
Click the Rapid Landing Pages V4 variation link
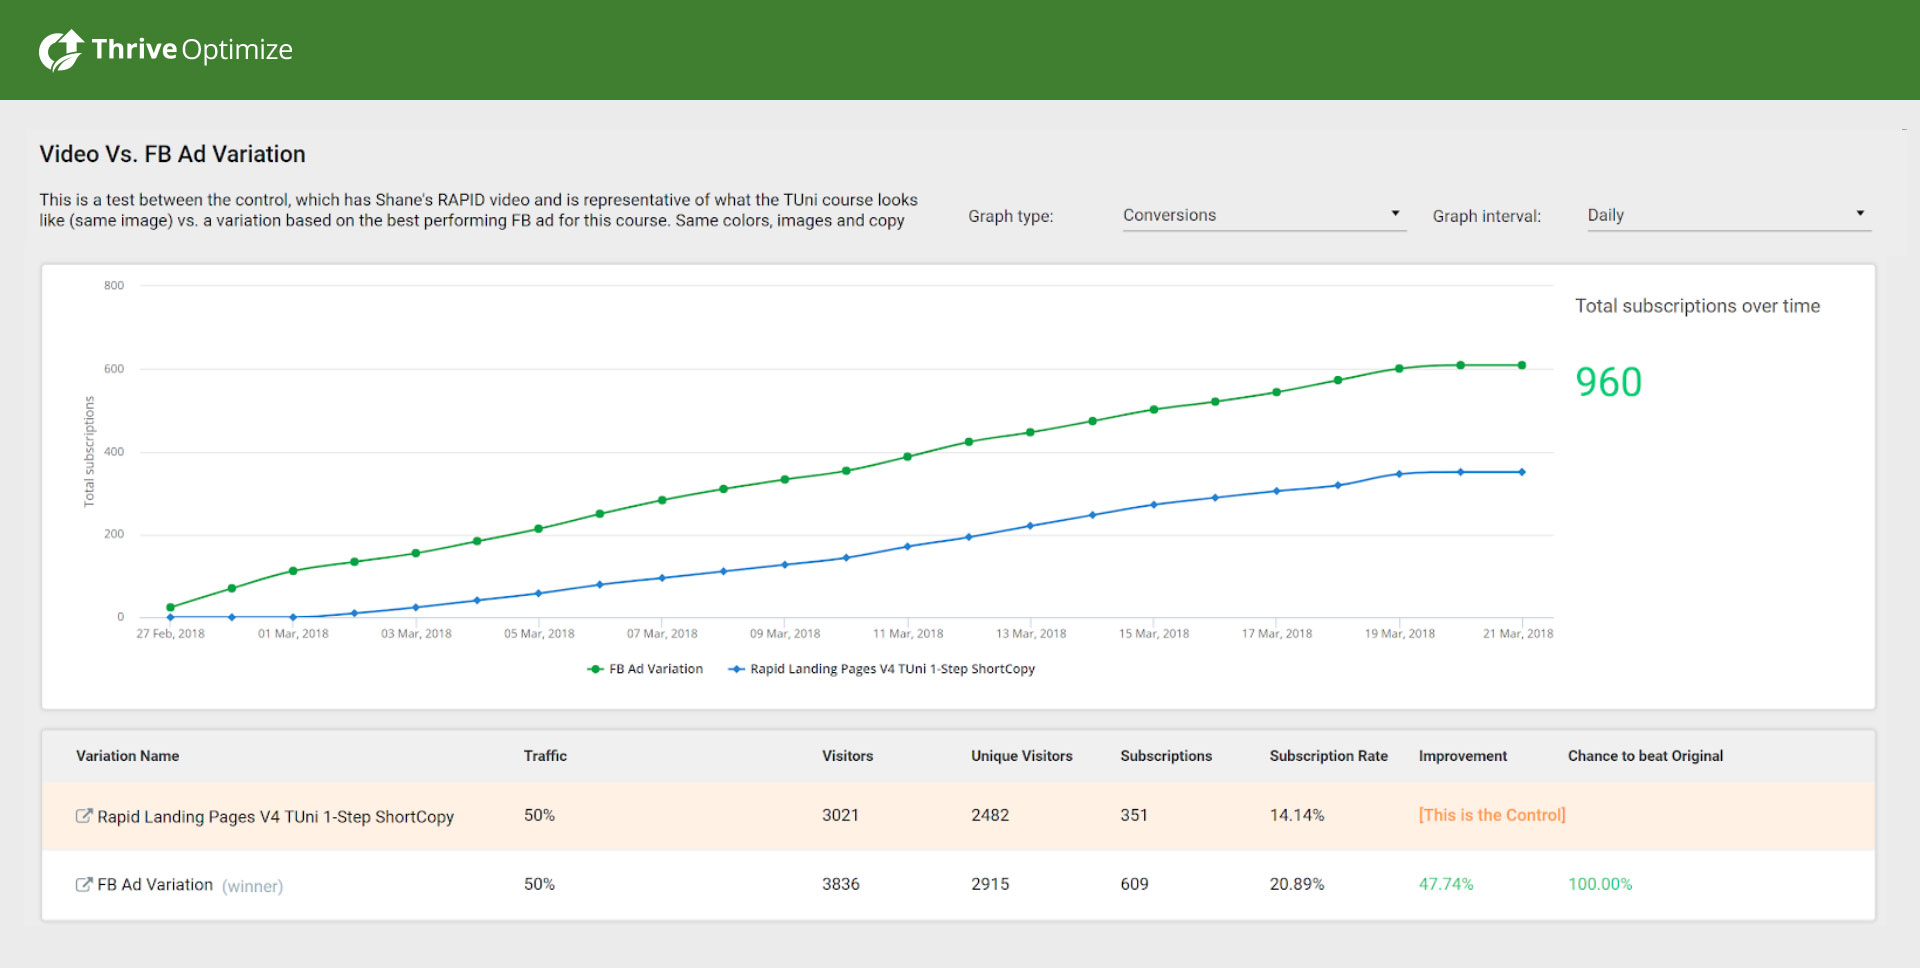click(274, 816)
